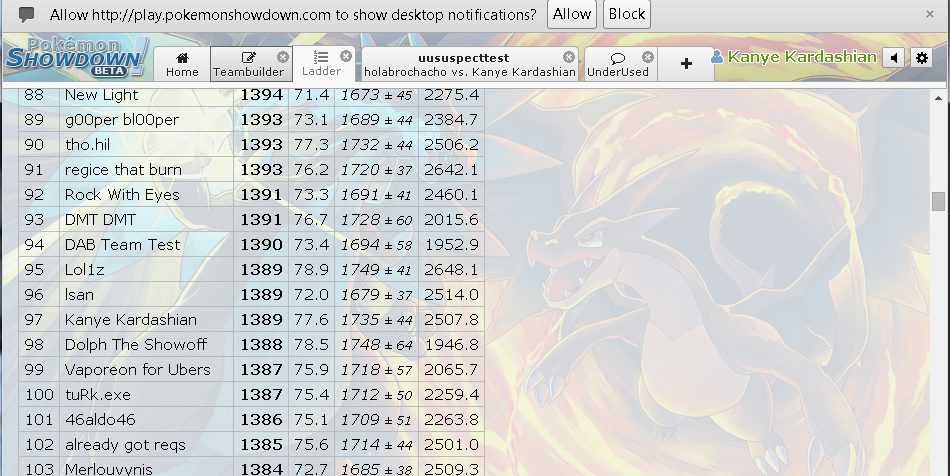Open the sound volume icon
The image size is (950, 476).
pos(894,58)
